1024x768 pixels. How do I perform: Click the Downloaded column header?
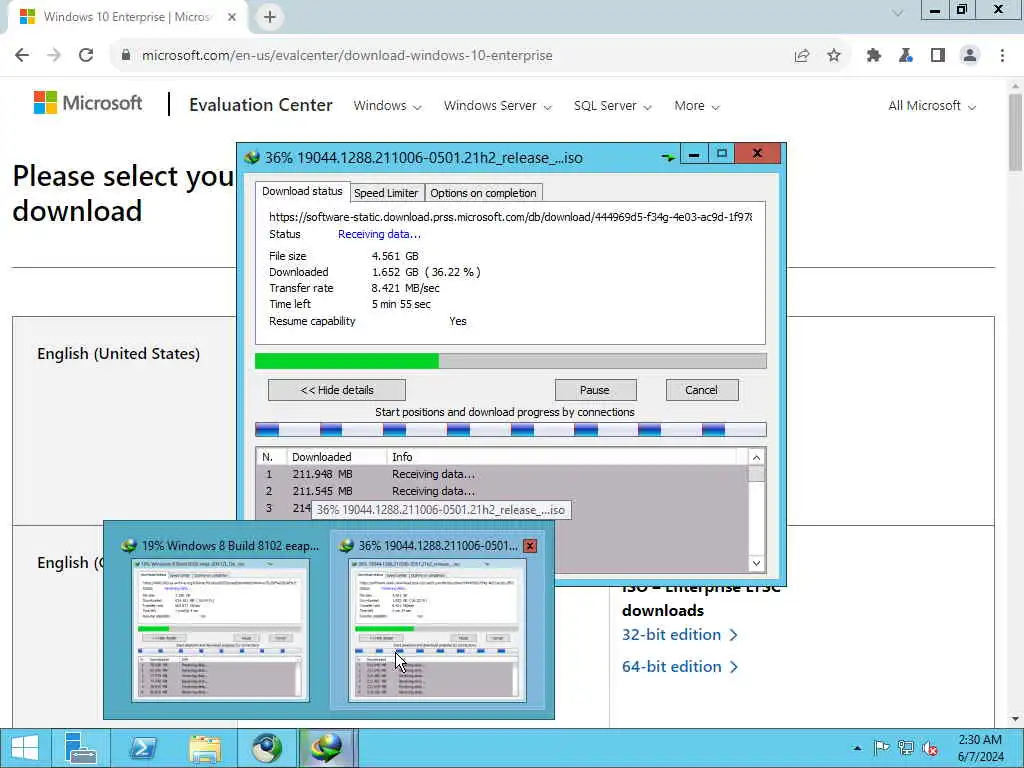(x=337, y=457)
